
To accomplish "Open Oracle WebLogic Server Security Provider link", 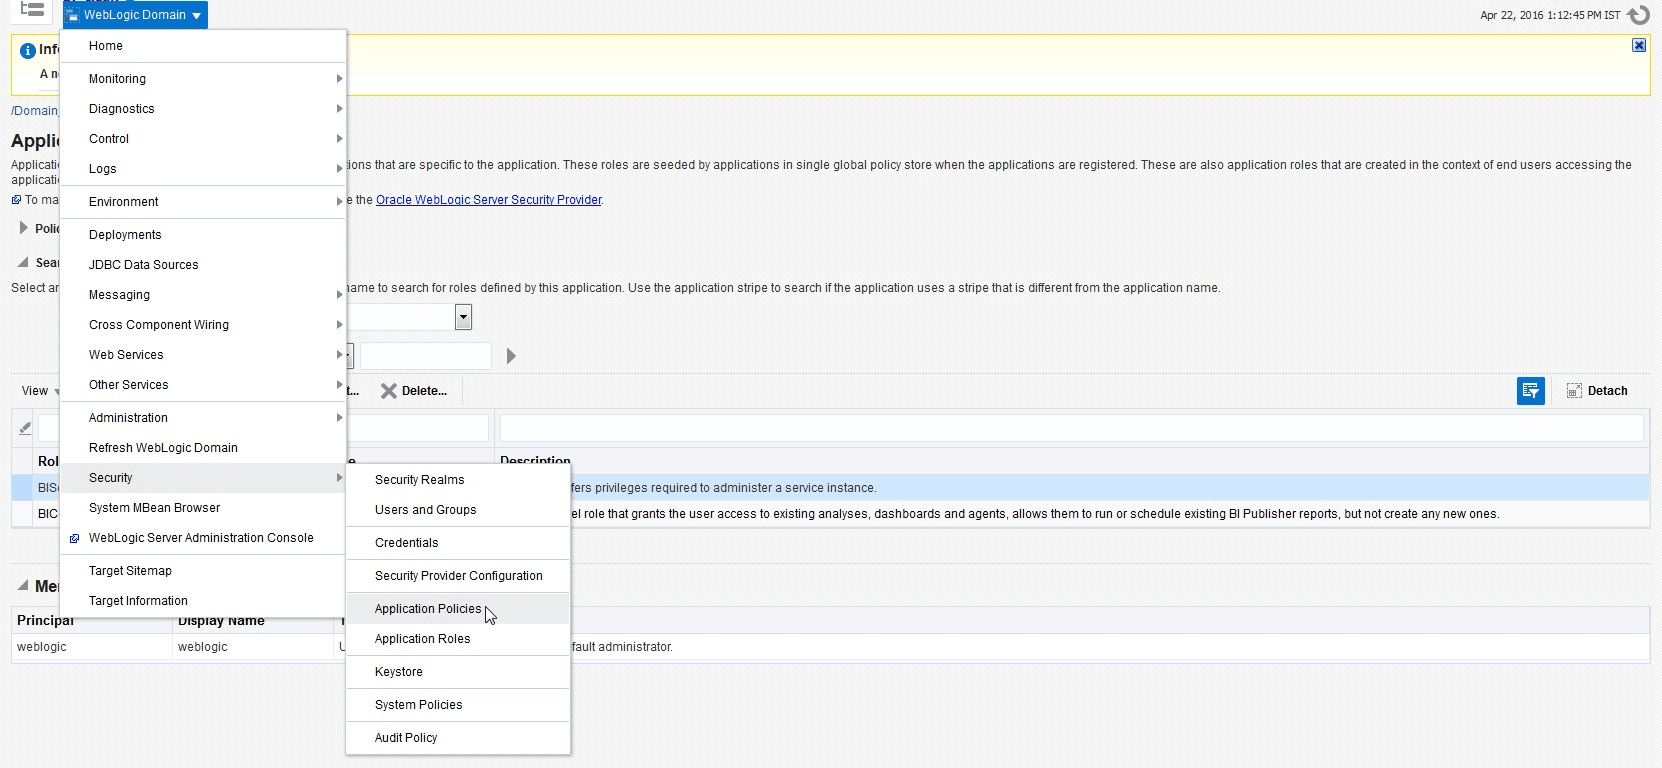I will pos(488,200).
